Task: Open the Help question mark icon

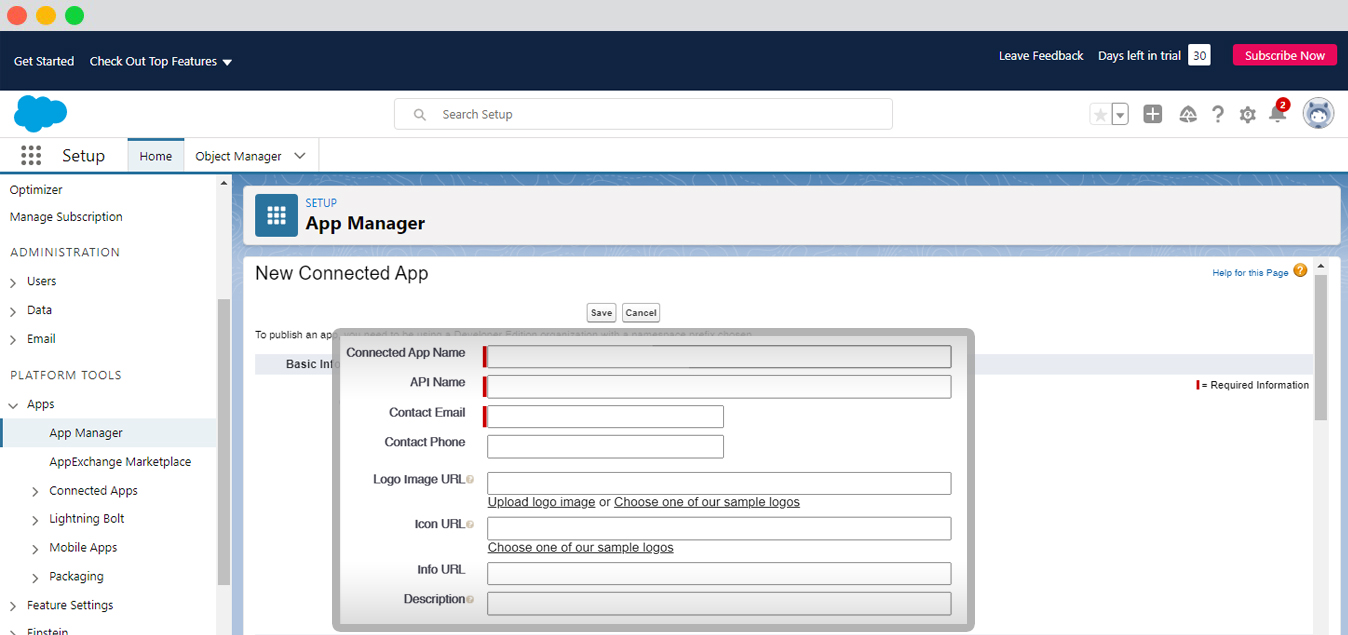Action: pos(1217,114)
